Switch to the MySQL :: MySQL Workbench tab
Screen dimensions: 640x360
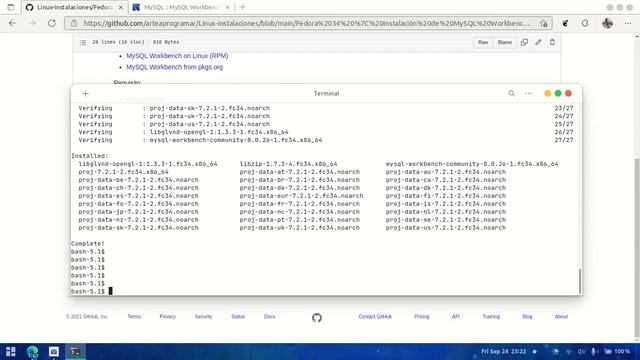(182, 7)
